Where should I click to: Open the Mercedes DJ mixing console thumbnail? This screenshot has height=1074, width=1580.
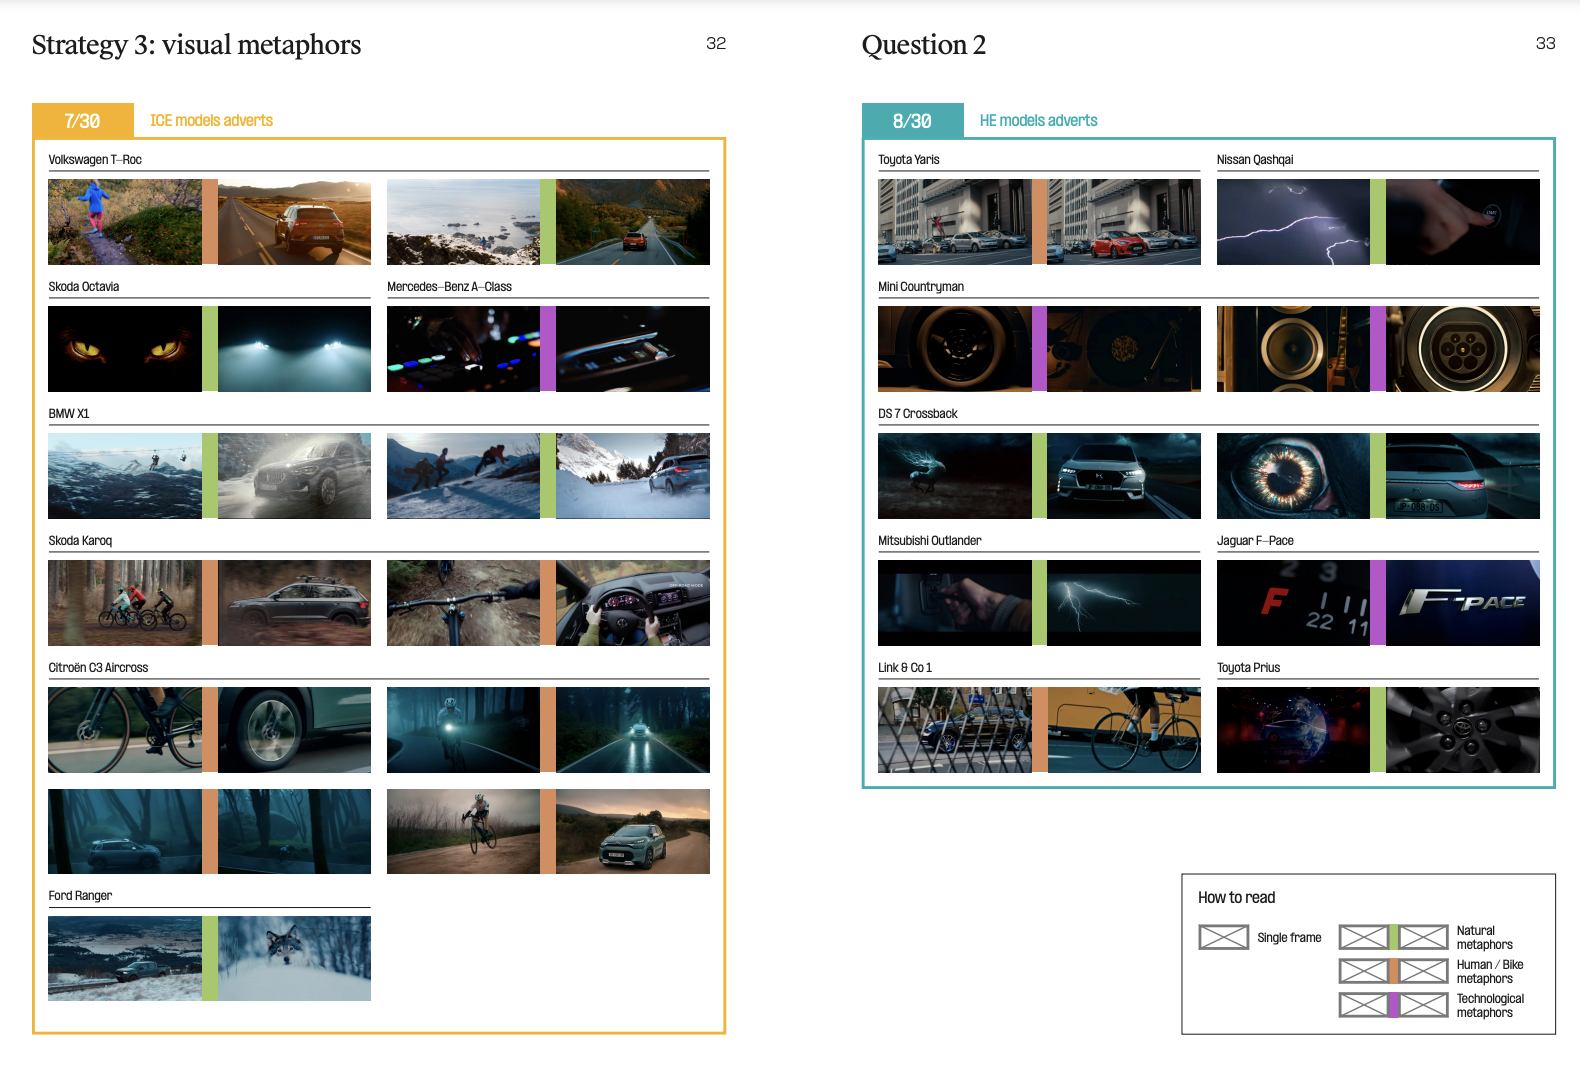tap(463, 349)
